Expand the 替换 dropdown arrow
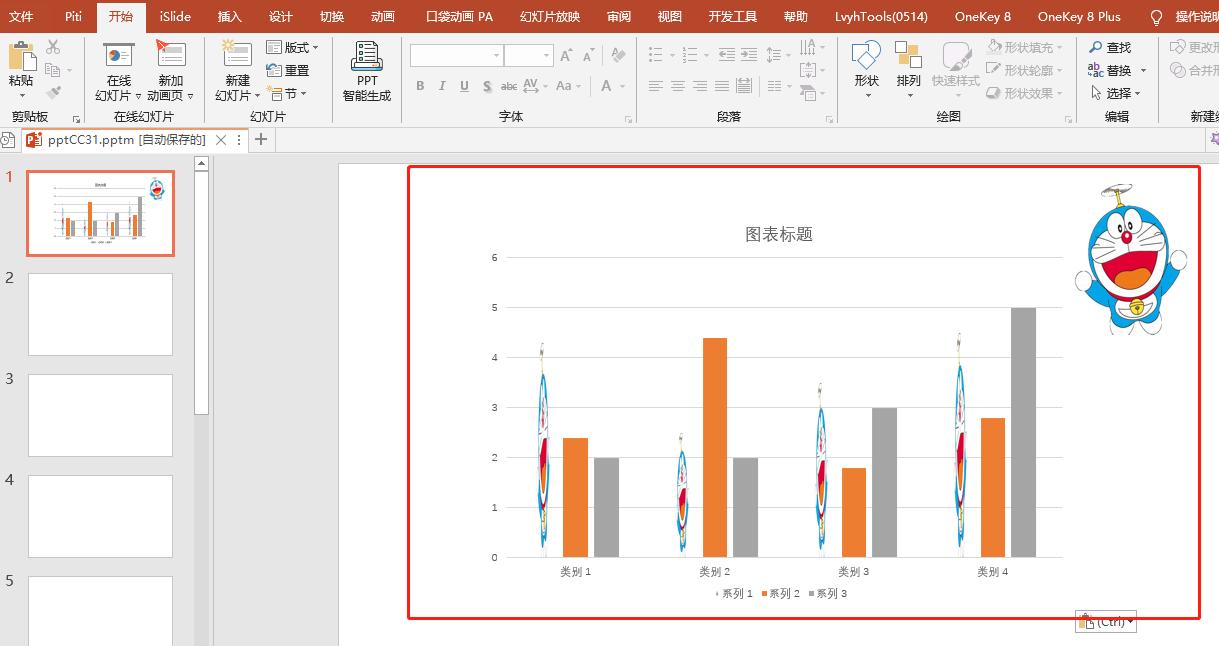The image size is (1219, 646). tap(1143, 69)
